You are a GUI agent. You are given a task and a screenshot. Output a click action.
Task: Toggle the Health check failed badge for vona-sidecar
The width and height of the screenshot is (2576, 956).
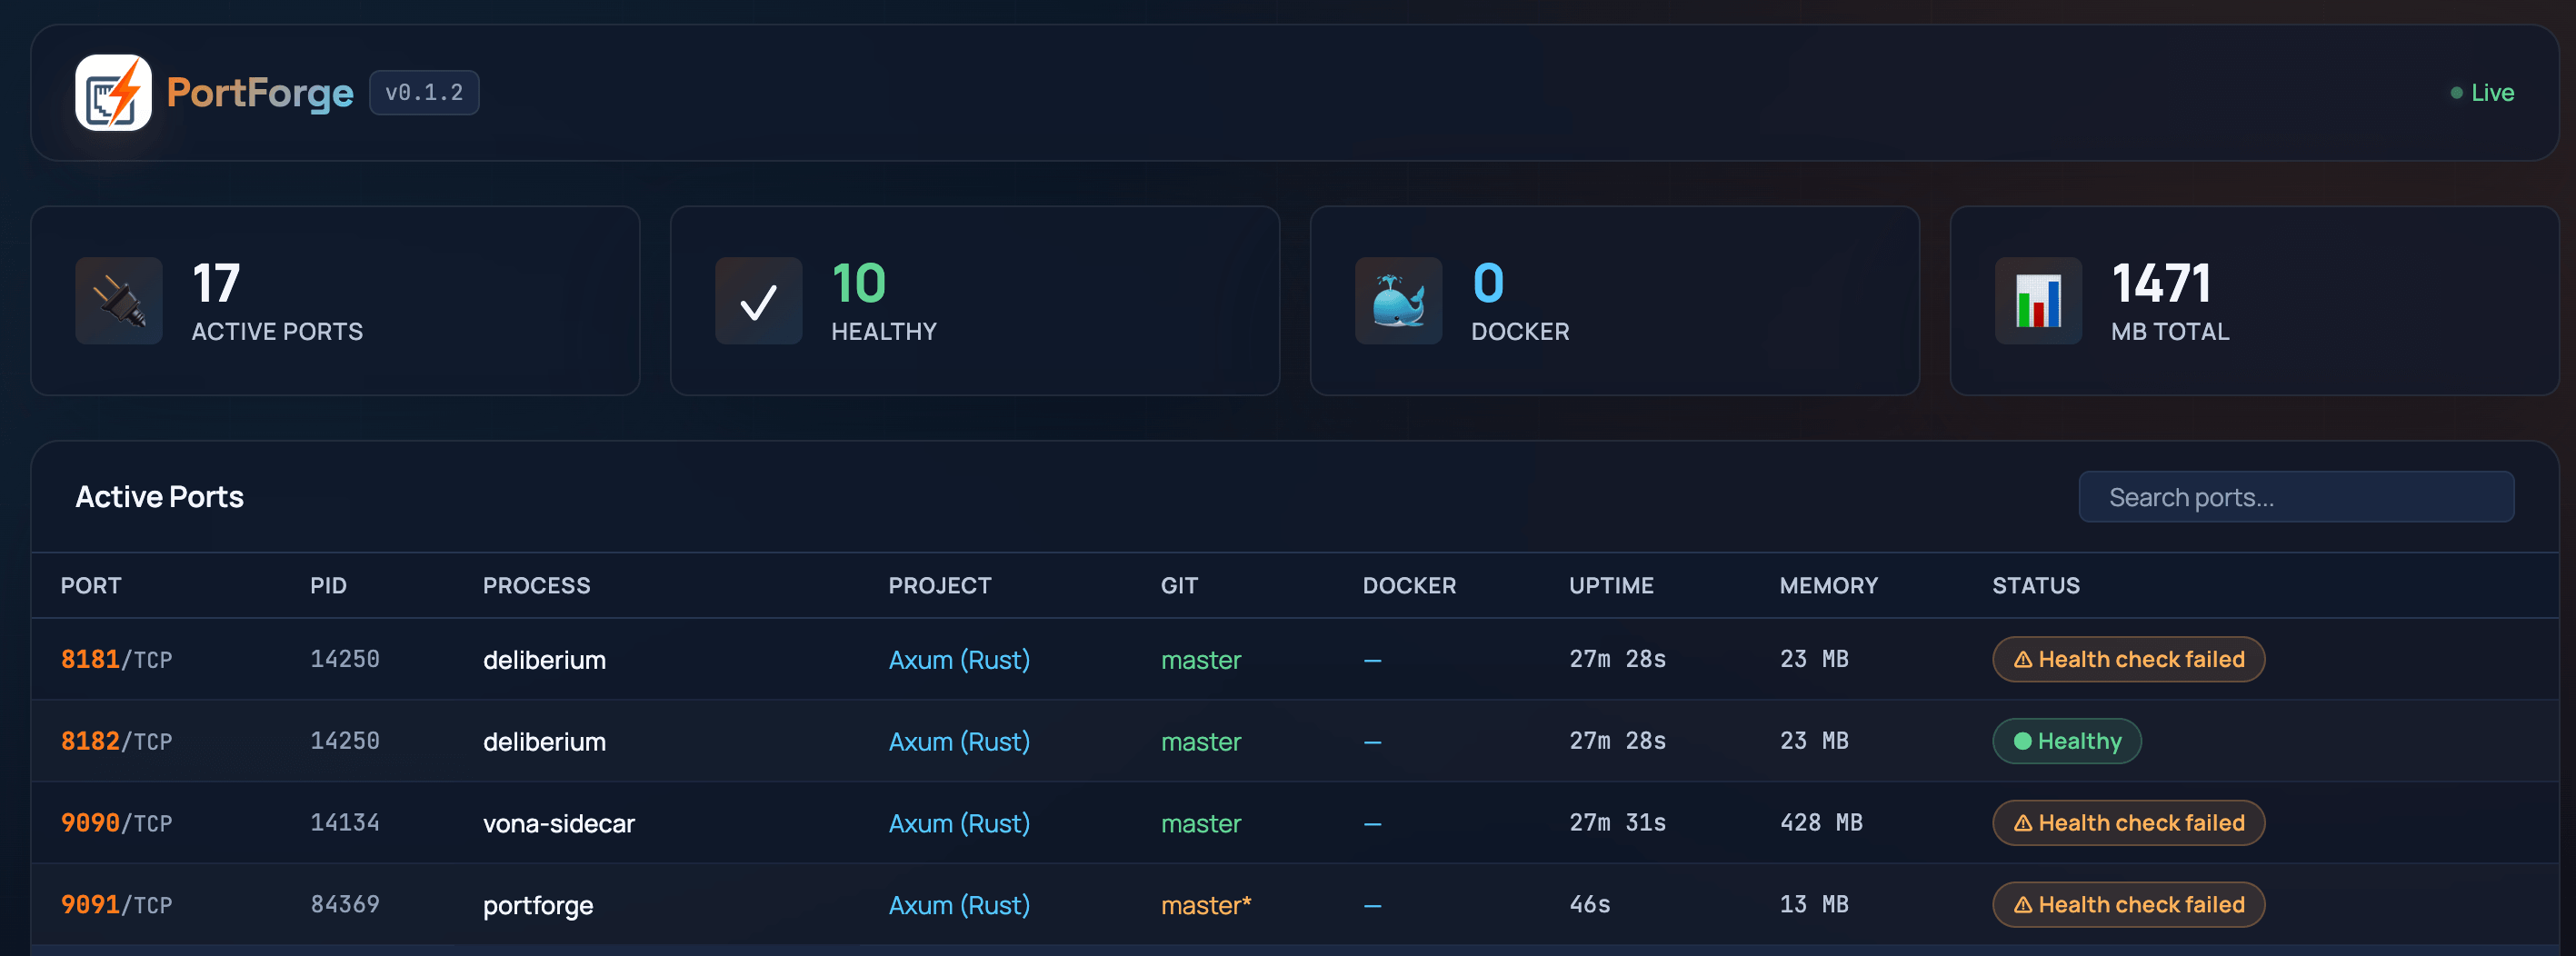[x=2128, y=822]
